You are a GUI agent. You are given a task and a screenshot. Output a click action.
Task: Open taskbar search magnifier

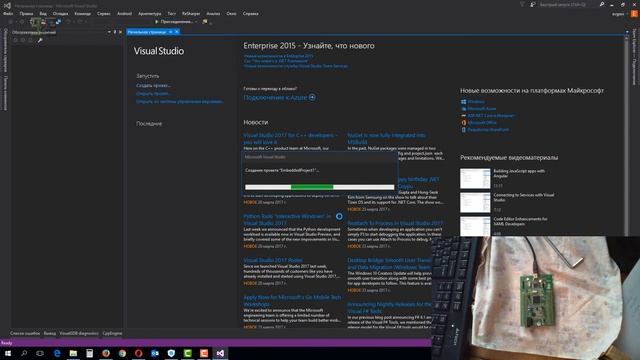click(24, 353)
